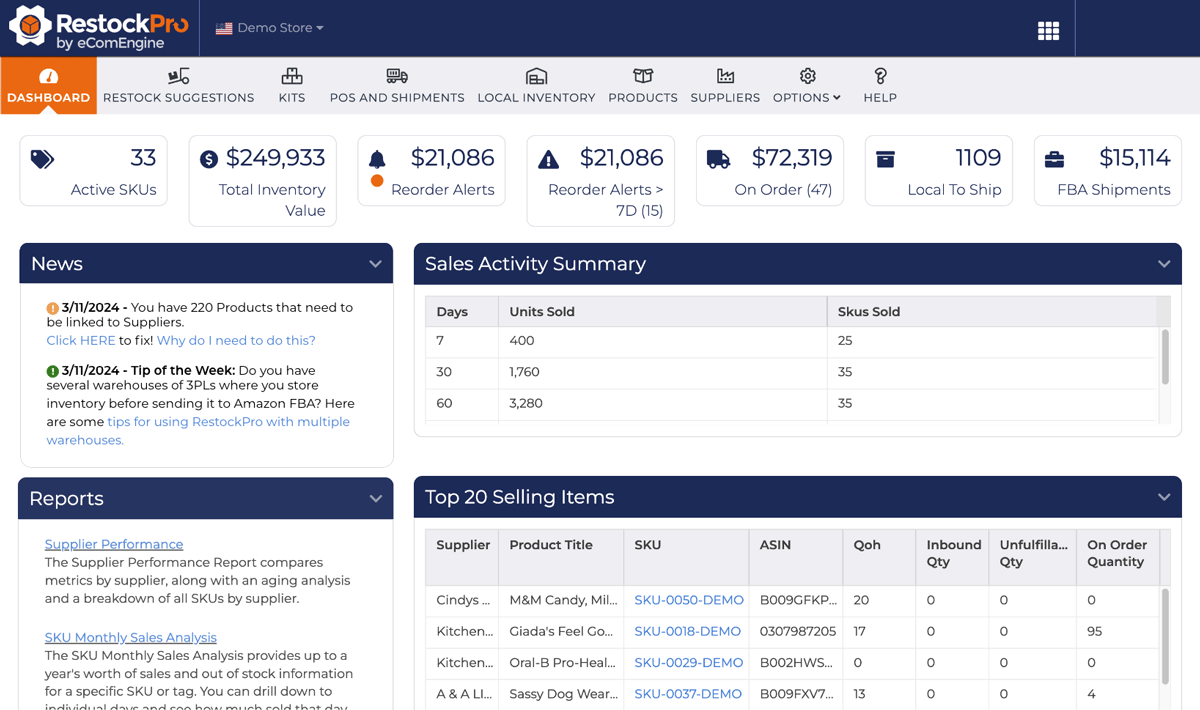This screenshot has width=1200, height=710.
Task: Open the apps grid icon in the header
Action: click(x=1048, y=30)
